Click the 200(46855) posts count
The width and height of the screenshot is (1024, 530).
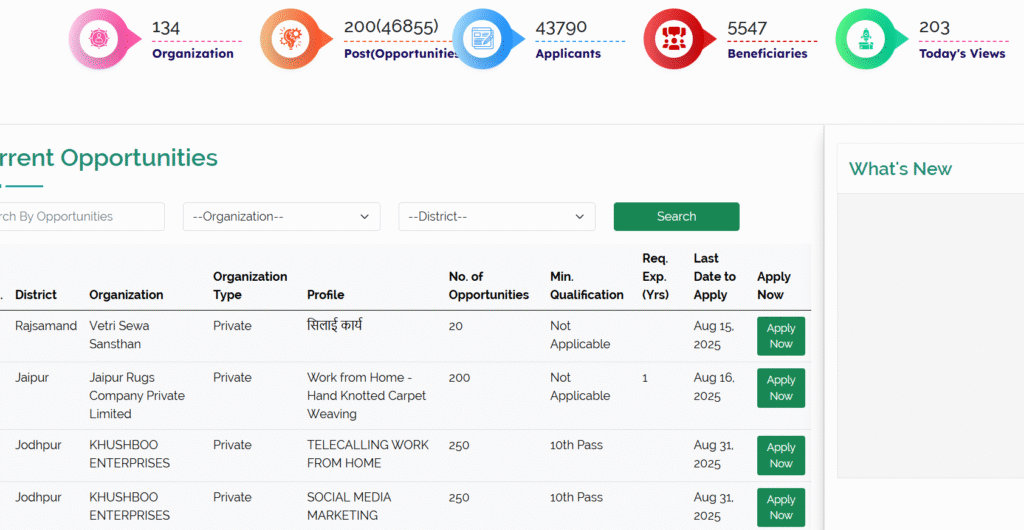click(391, 27)
